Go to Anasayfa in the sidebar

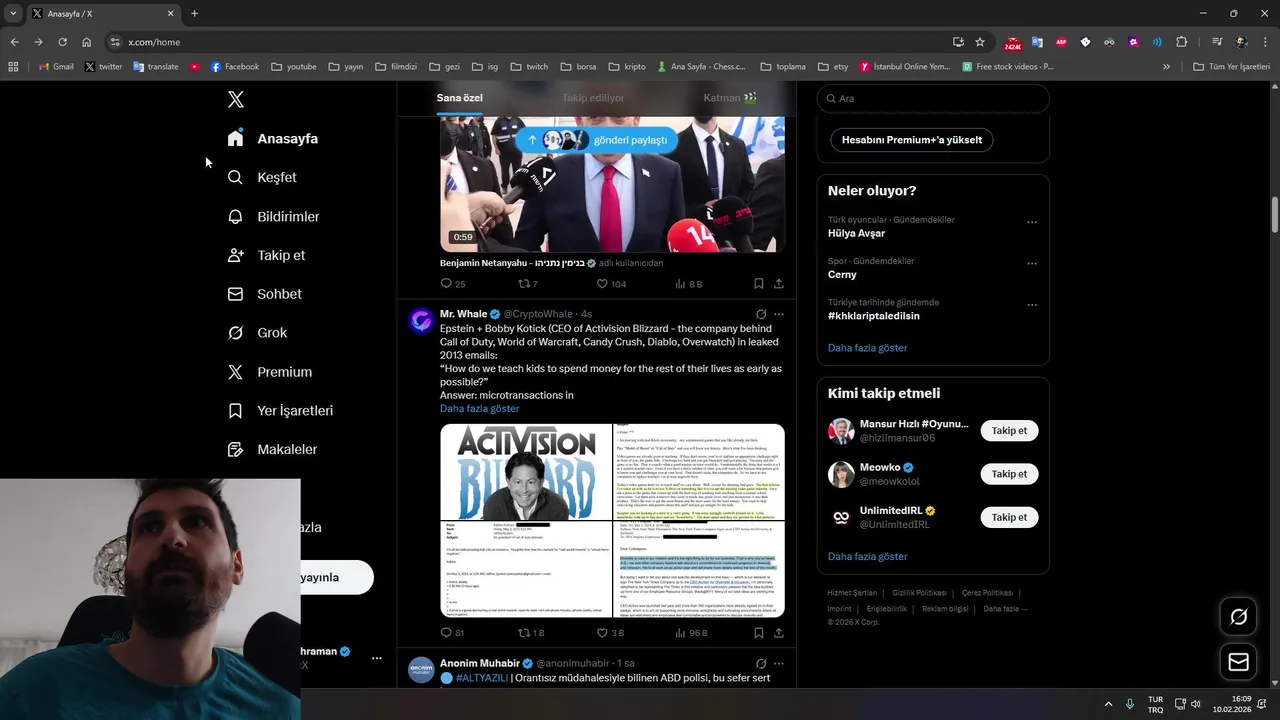tap(273, 138)
